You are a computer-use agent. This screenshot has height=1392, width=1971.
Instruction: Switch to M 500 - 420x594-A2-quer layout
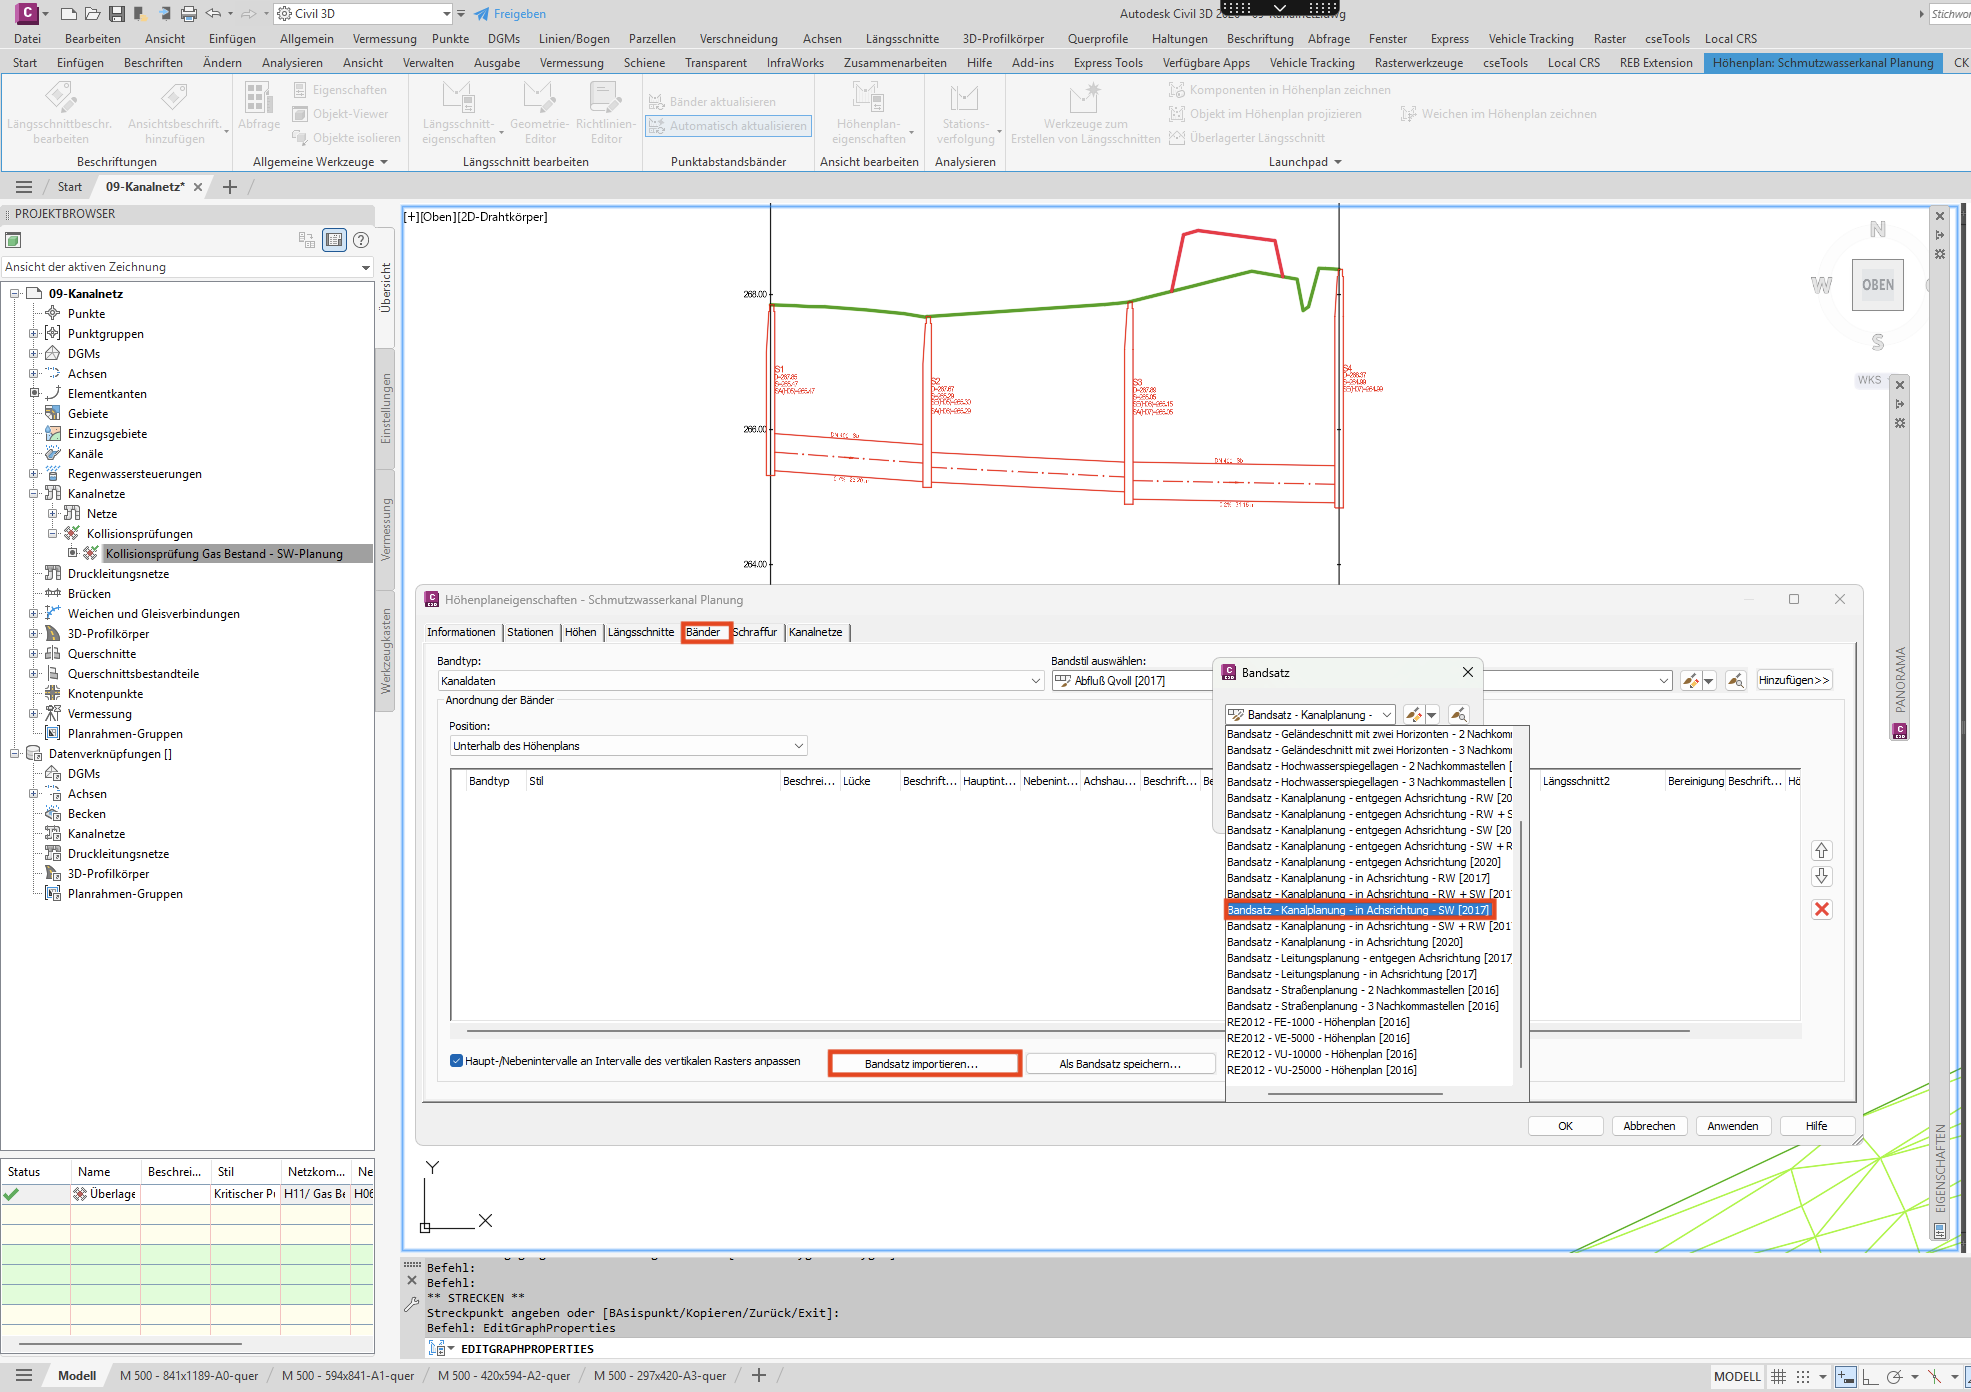point(504,1376)
